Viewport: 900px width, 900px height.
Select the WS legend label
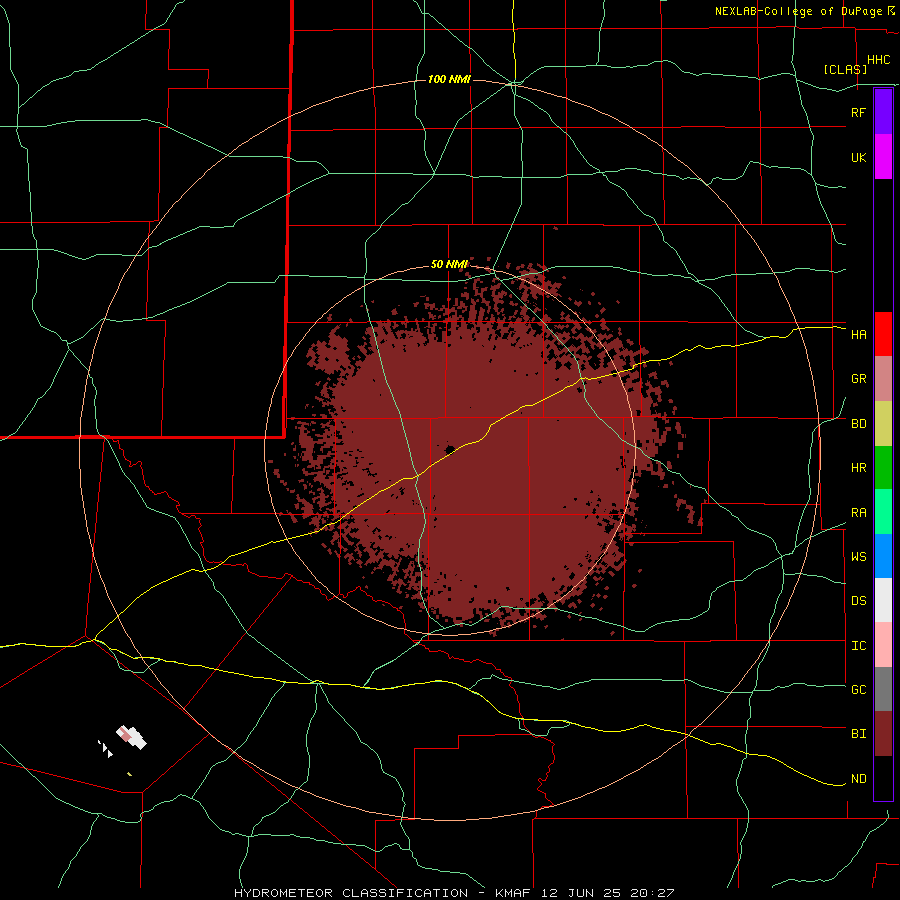click(858, 556)
